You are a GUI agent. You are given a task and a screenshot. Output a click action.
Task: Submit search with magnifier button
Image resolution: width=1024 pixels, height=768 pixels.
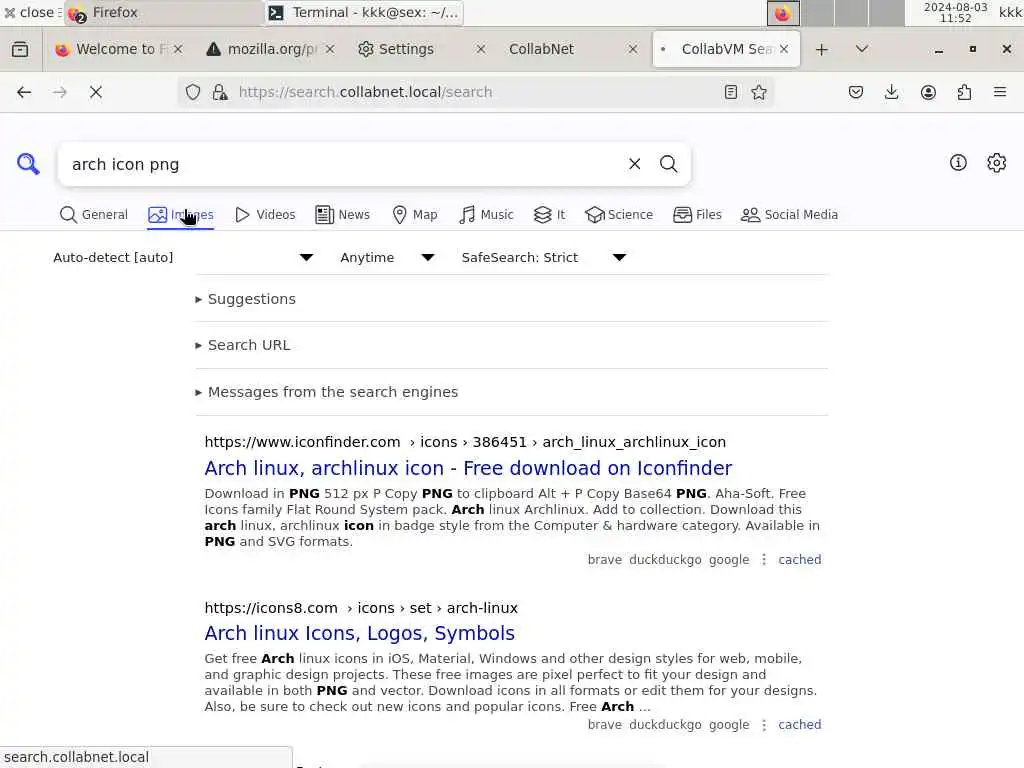click(668, 164)
